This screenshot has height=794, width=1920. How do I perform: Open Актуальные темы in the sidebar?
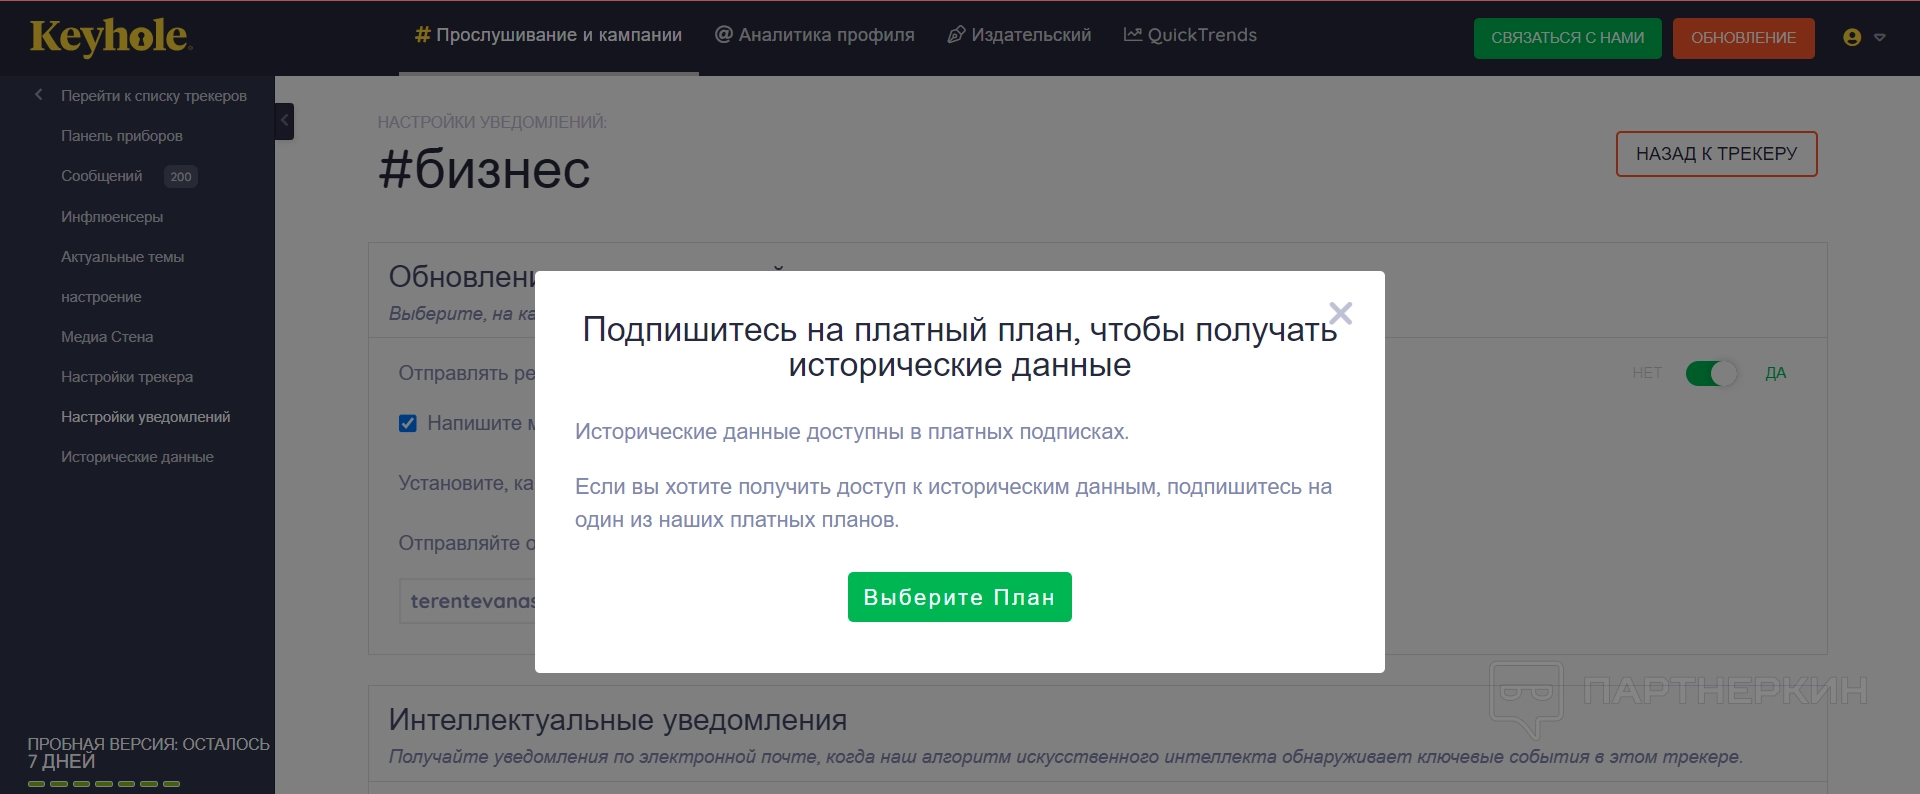pos(123,257)
